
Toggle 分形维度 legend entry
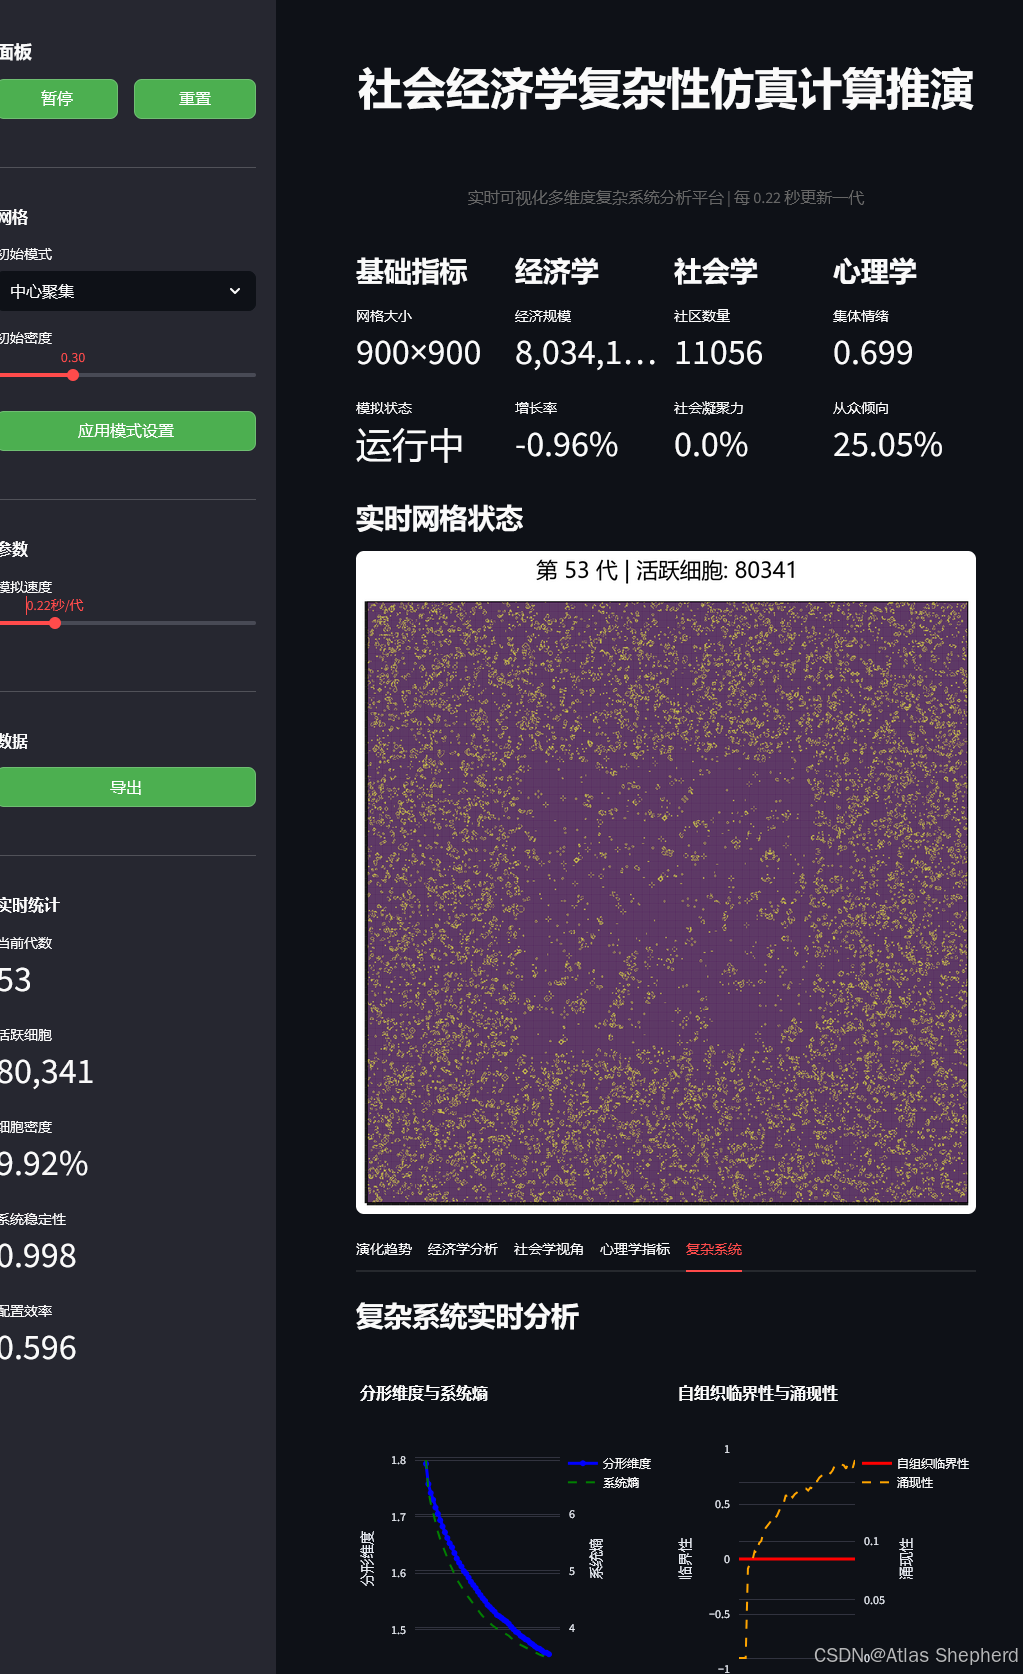pos(610,1463)
